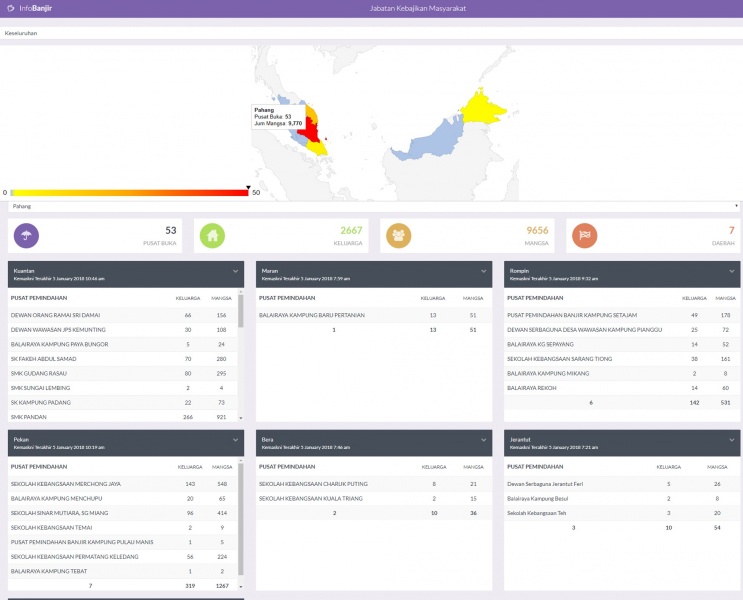Click row SMK SUNGAI LEMBING
This screenshot has width=743, height=600.
click(x=123, y=388)
